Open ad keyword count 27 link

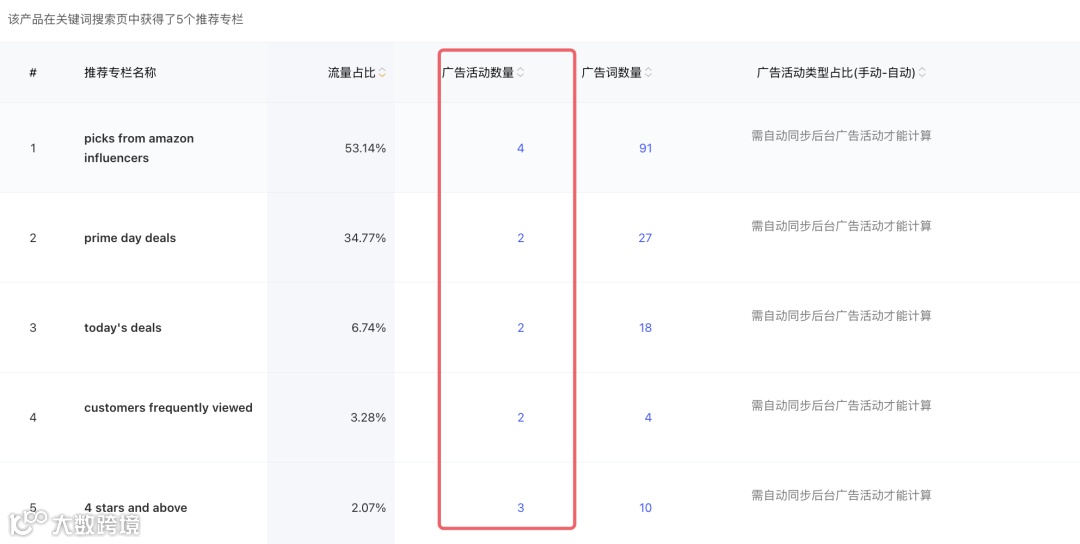645,238
